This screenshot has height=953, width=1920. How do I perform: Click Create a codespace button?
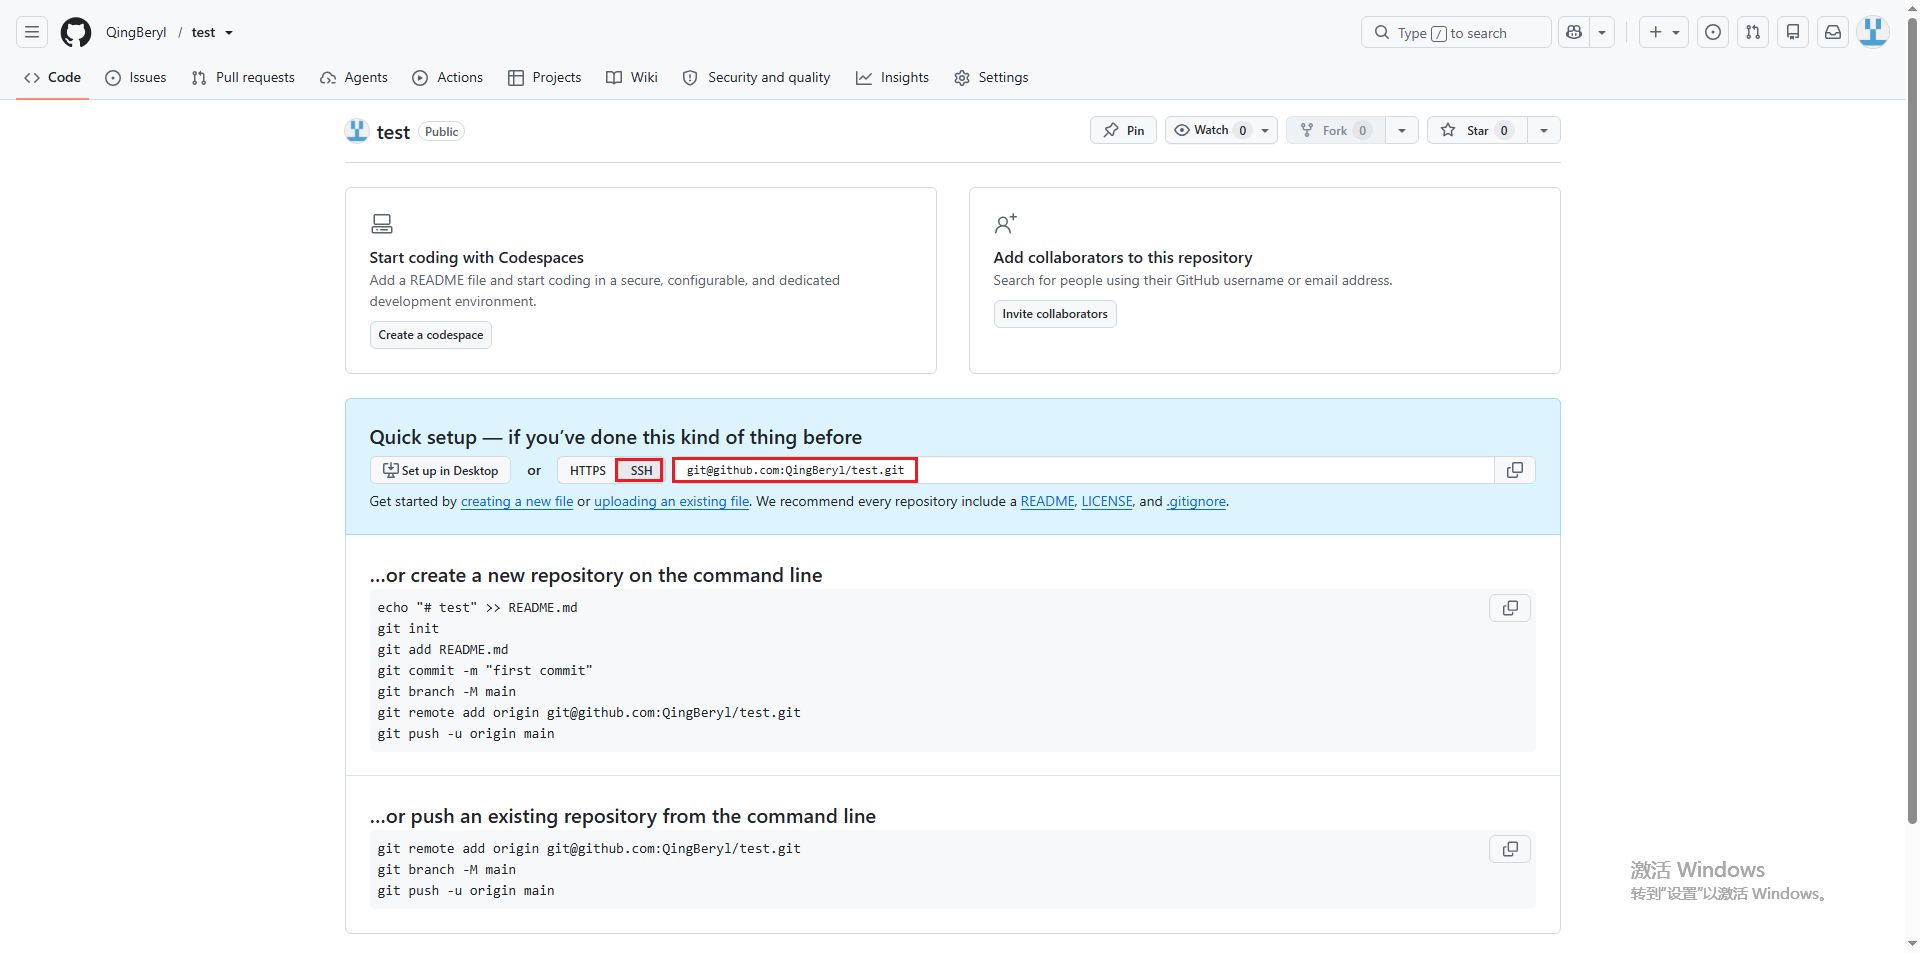[x=431, y=335]
